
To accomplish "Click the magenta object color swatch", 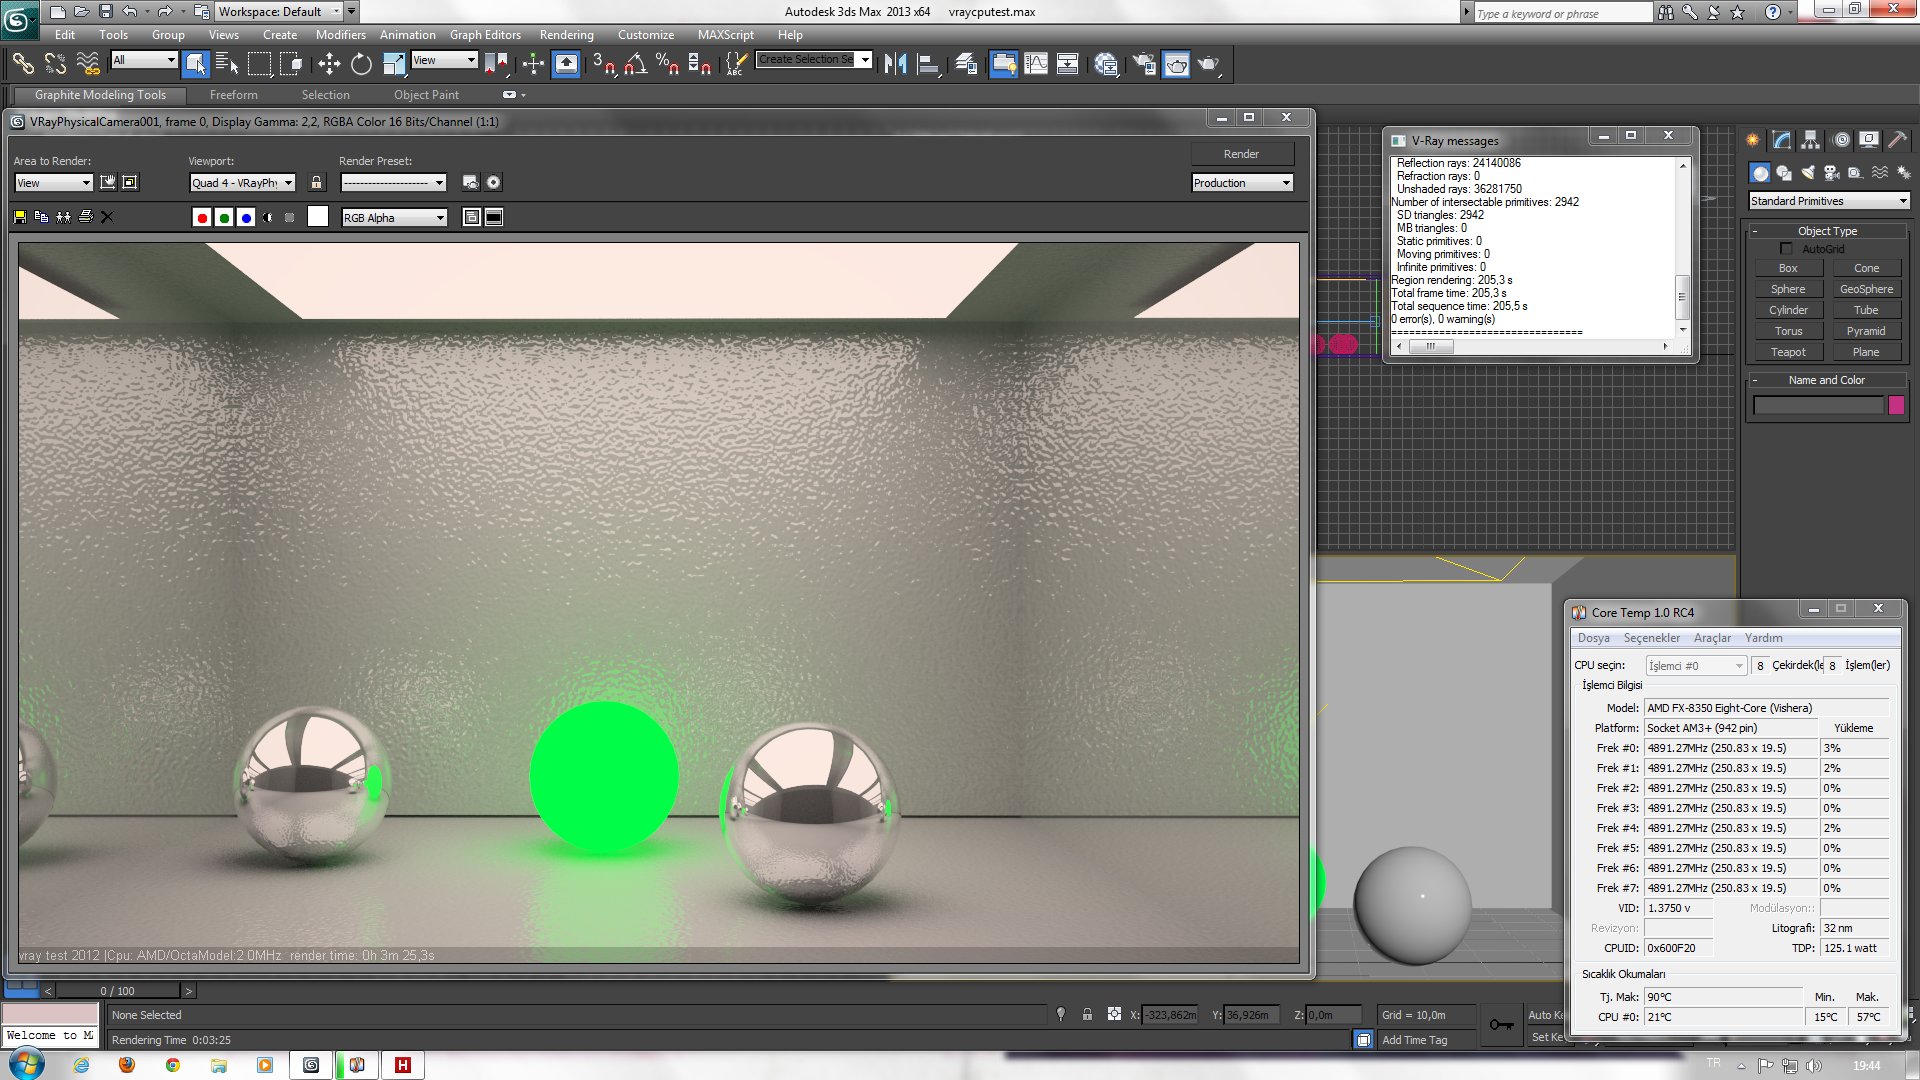I will [1896, 405].
